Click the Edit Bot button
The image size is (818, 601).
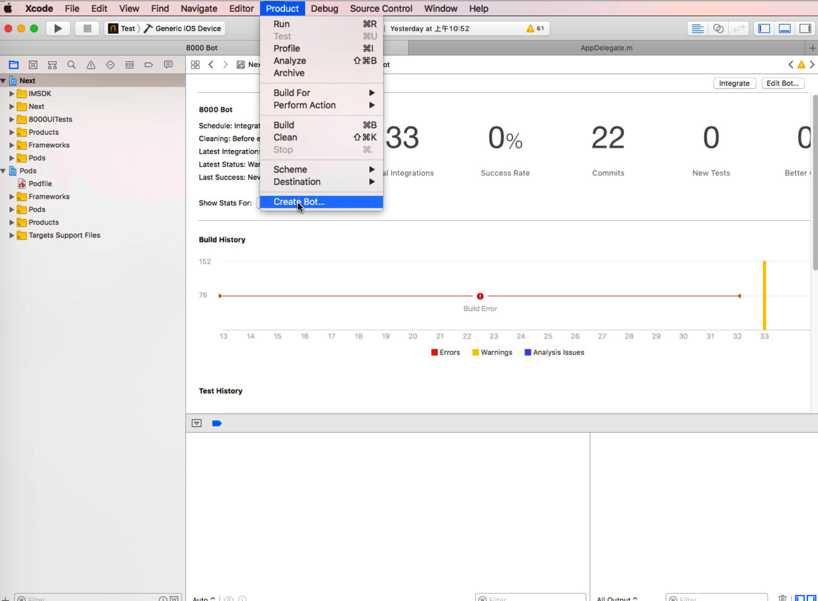(783, 83)
